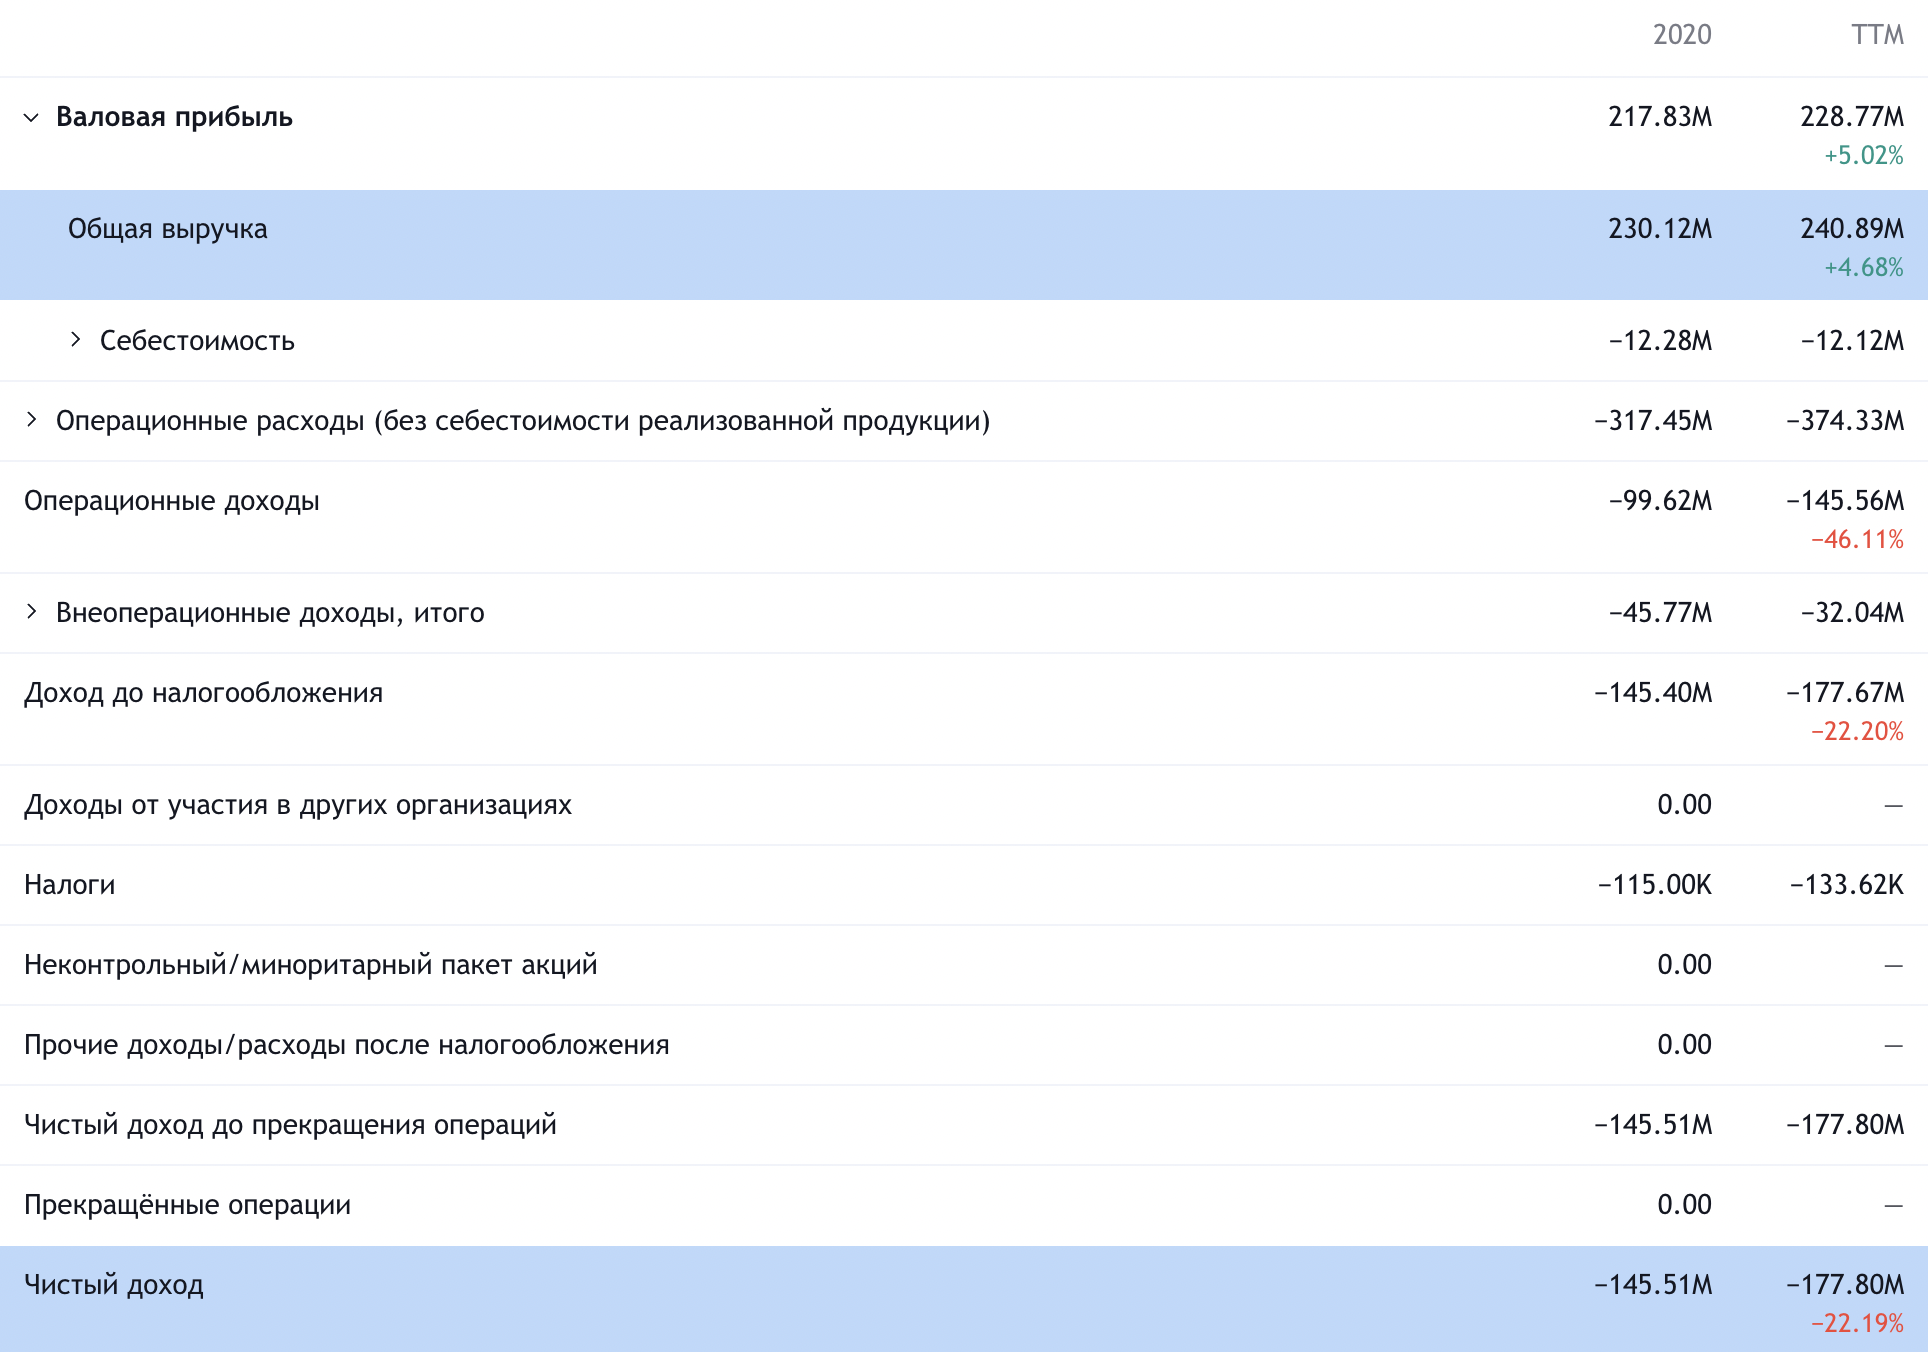Click the −374.33M TTM expenses value
Screen dimensions: 1928x1352
point(1845,421)
